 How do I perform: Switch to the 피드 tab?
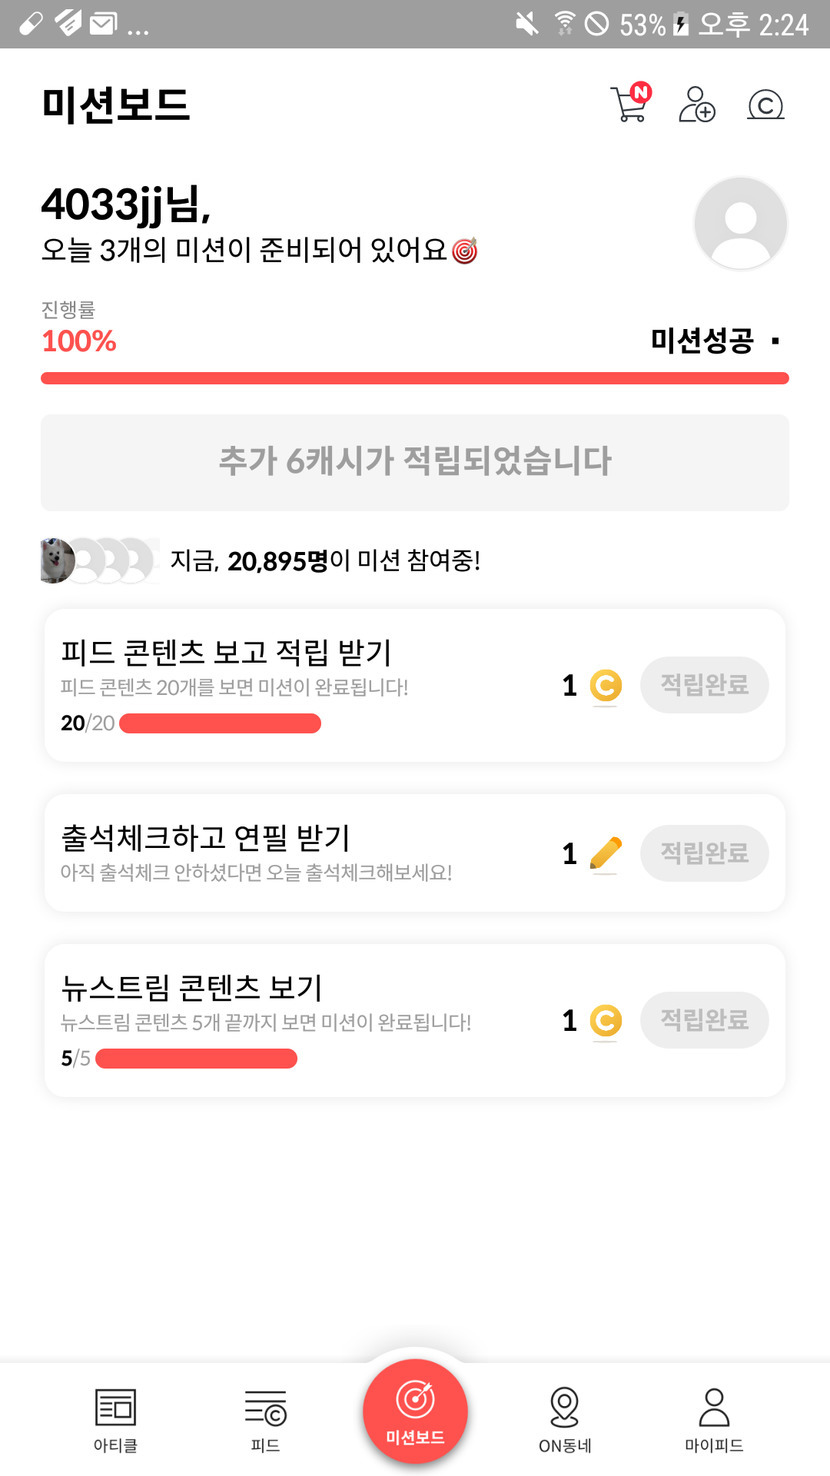coord(265,1419)
